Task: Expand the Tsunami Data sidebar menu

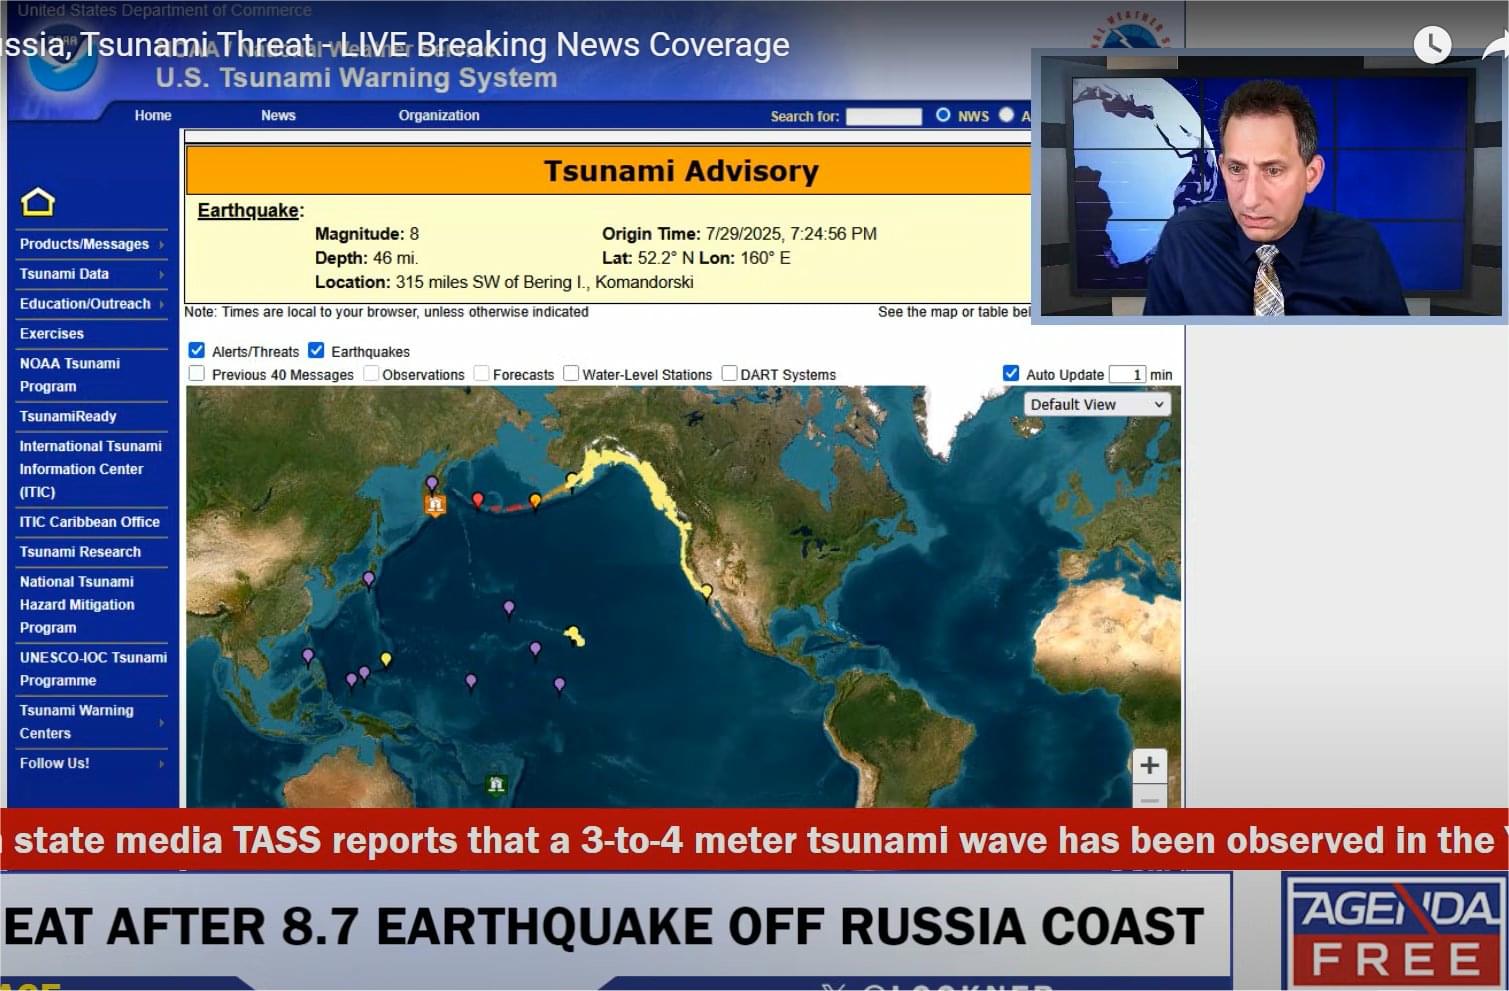Action: point(92,274)
